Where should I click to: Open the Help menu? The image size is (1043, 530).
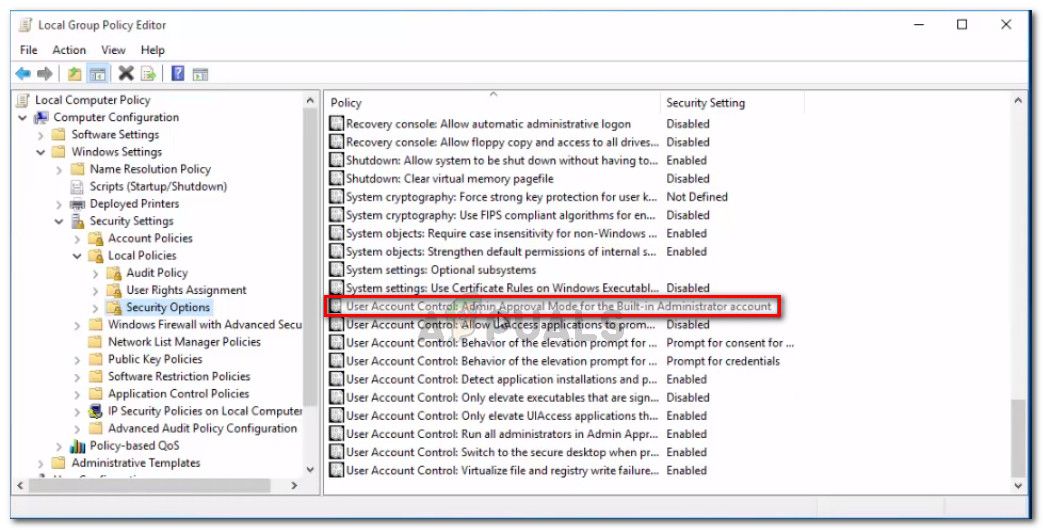pyautogui.click(x=152, y=50)
